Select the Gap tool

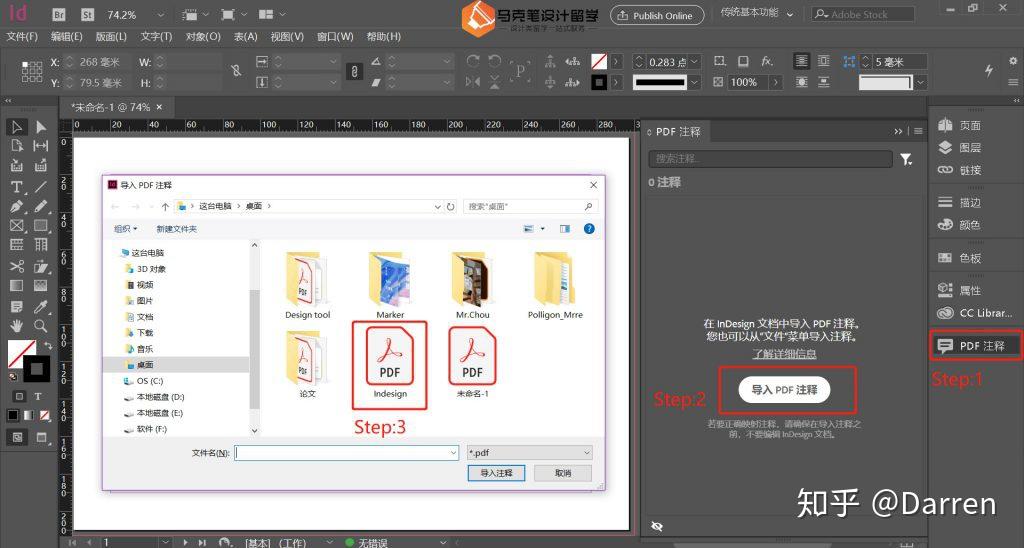point(40,146)
